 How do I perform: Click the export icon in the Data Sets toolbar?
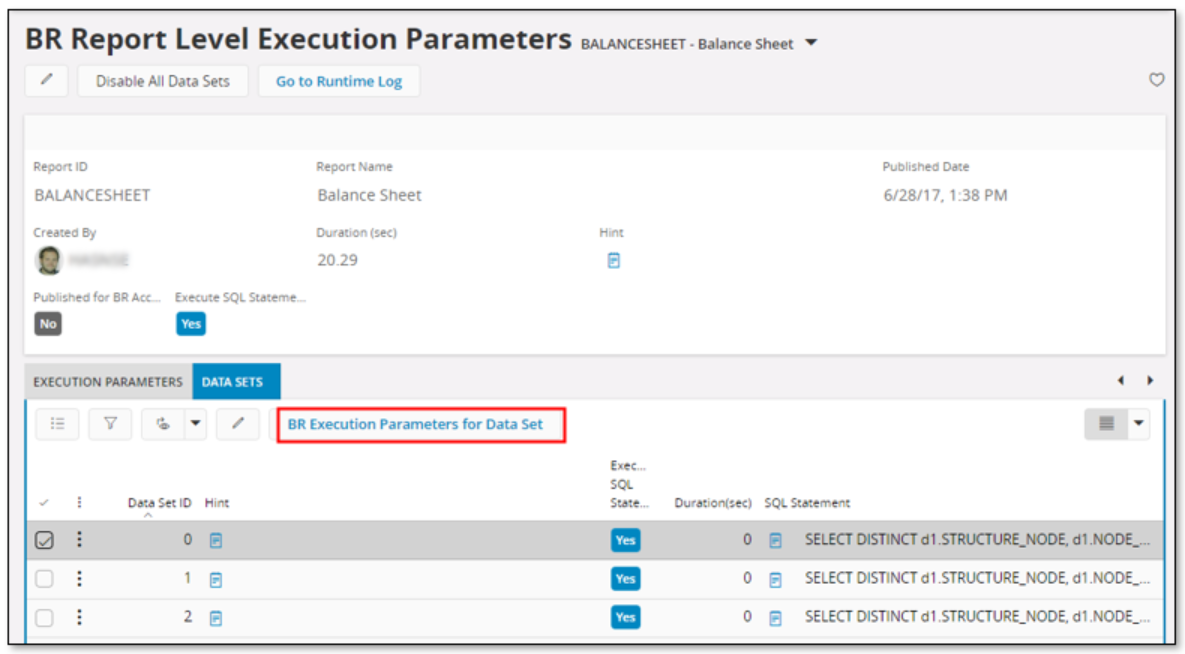click(x=165, y=423)
